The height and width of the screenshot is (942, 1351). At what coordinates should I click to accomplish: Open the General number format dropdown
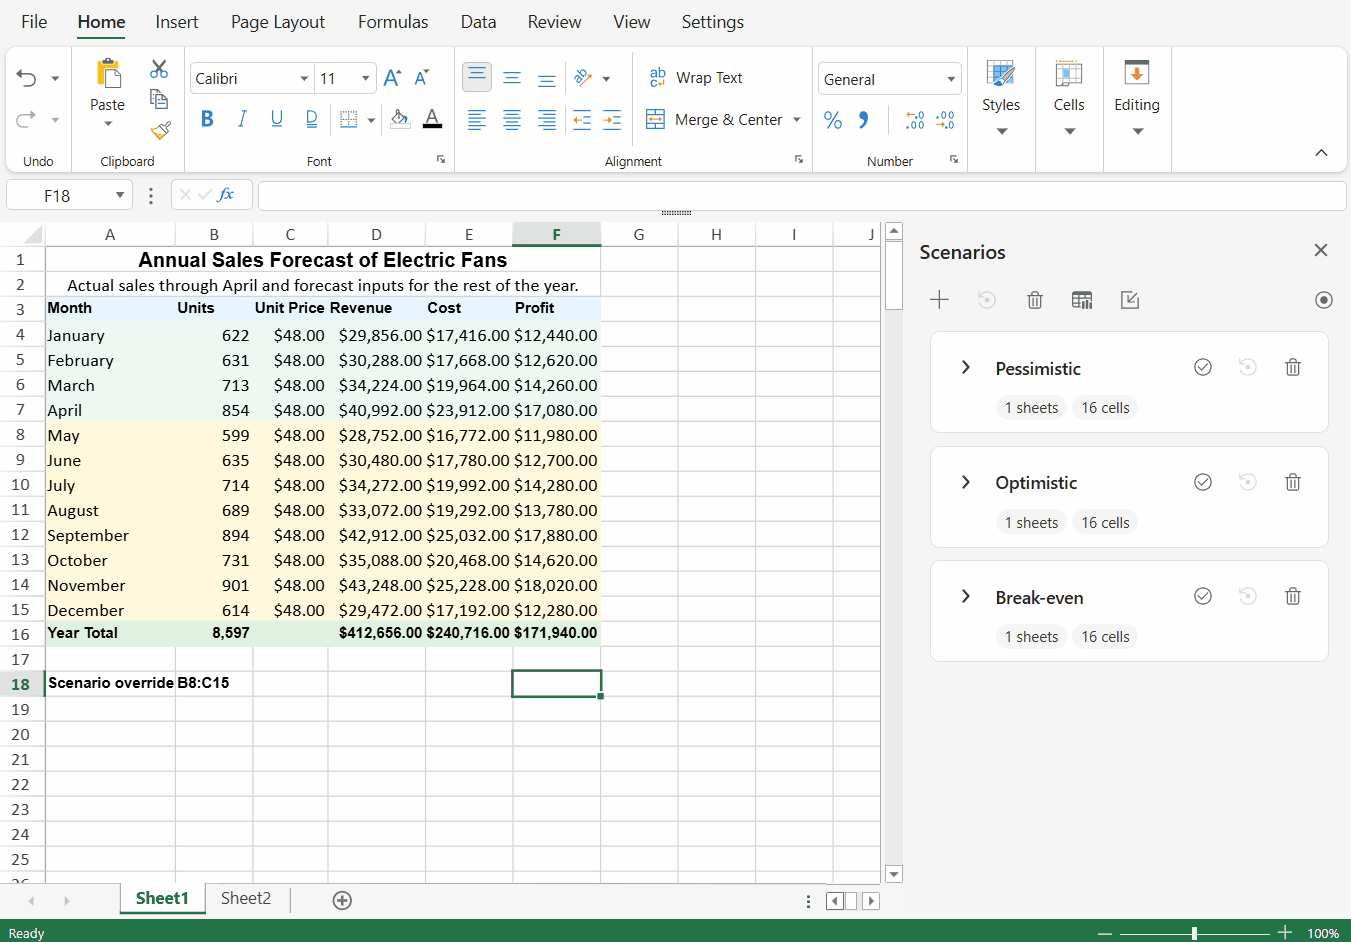point(951,80)
